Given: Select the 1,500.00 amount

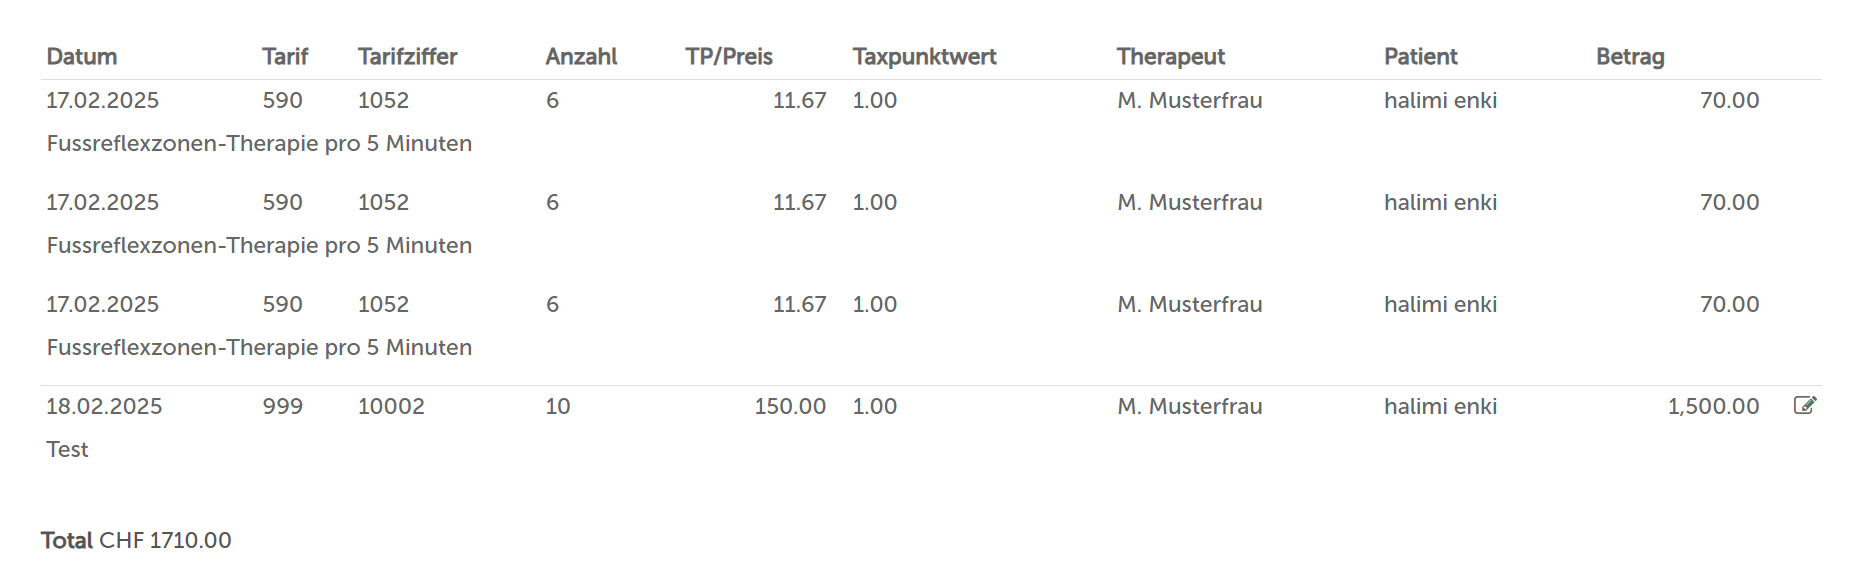Looking at the screenshot, I should [x=1713, y=406].
